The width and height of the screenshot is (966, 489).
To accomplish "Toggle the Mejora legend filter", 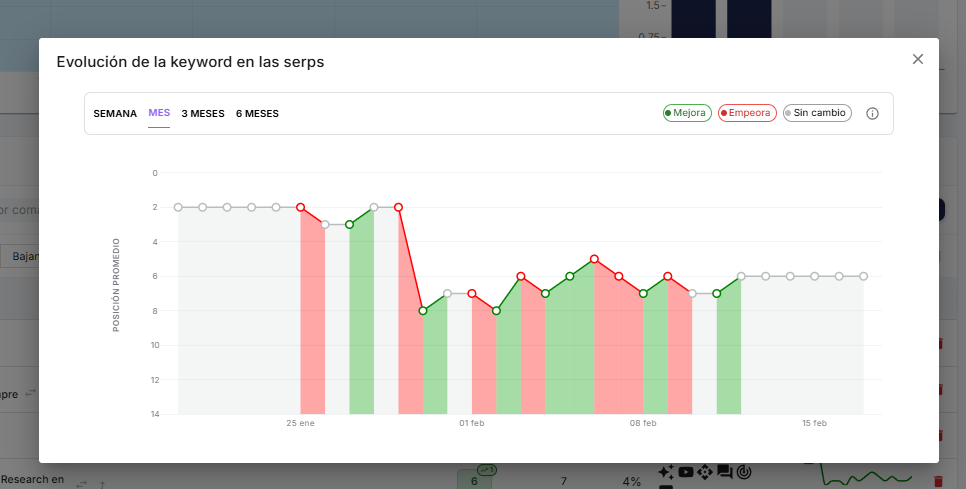I will click(687, 113).
